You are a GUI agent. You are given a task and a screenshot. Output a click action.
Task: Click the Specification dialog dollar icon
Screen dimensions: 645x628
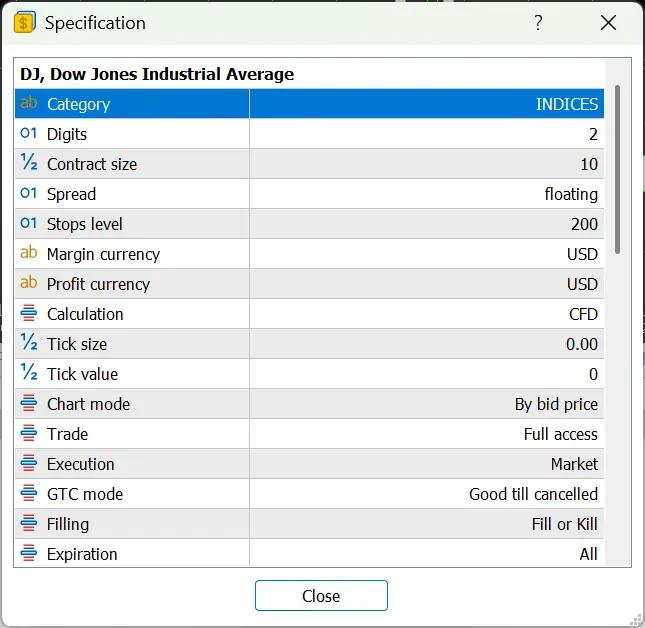[24, 22]
